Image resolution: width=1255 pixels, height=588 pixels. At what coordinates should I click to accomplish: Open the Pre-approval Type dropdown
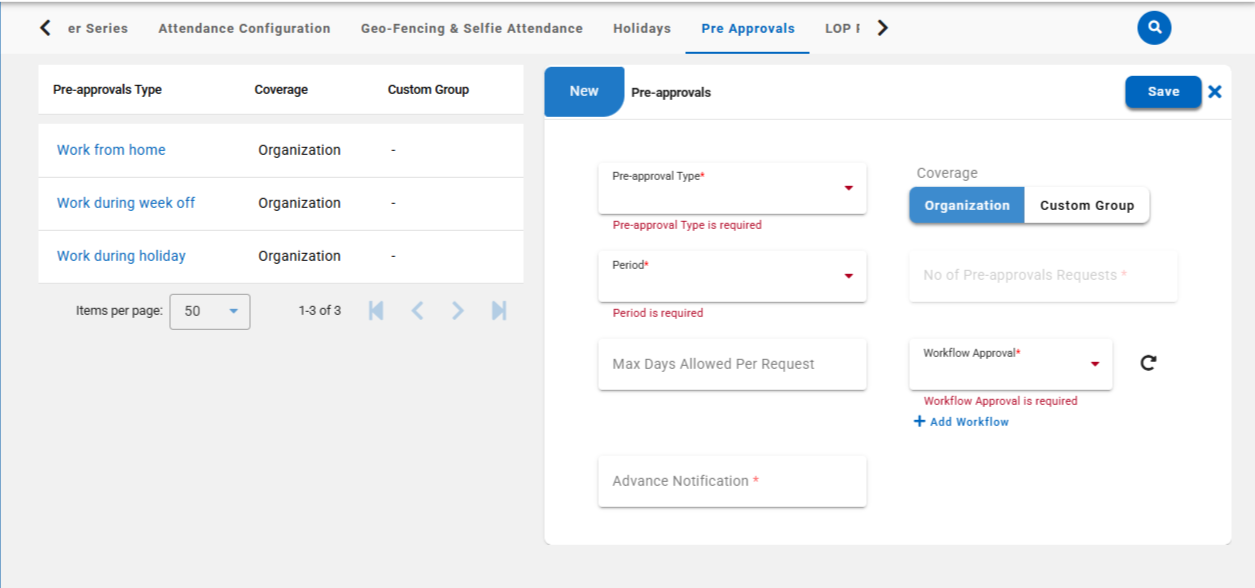click(732, 188)
